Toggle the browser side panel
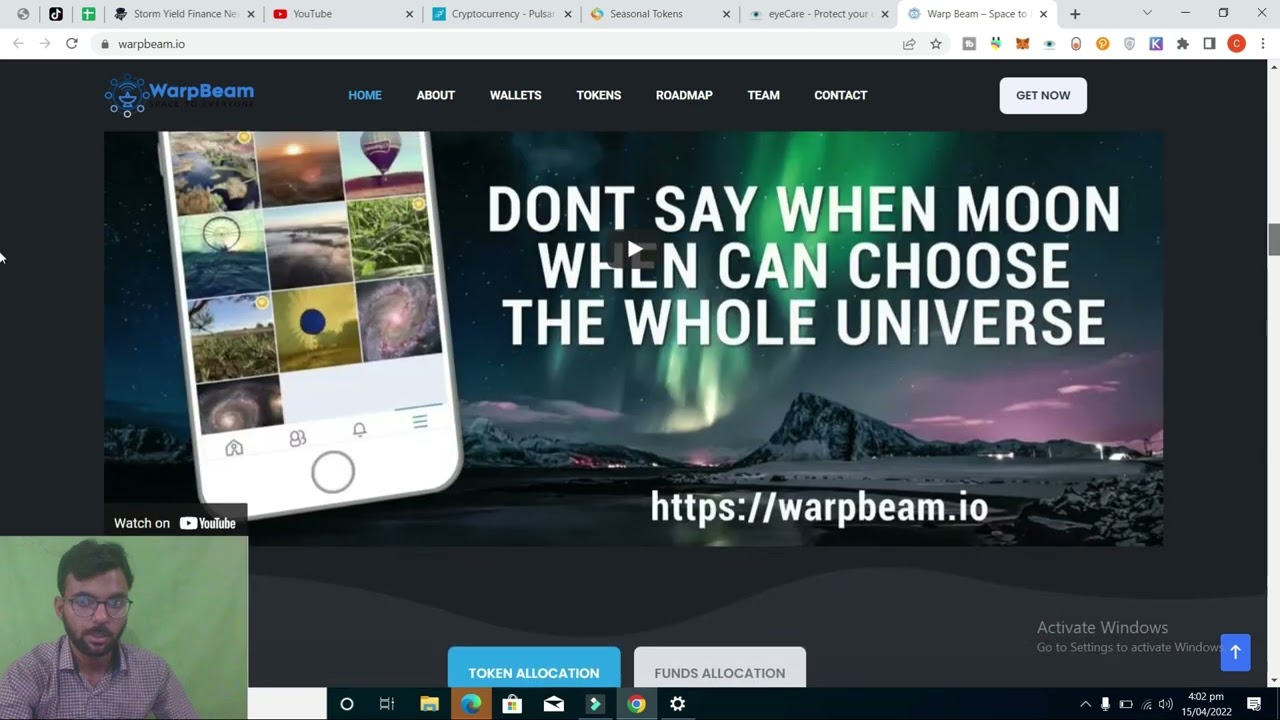Screen dimensions: 1280x720 tap(1209, 44)
